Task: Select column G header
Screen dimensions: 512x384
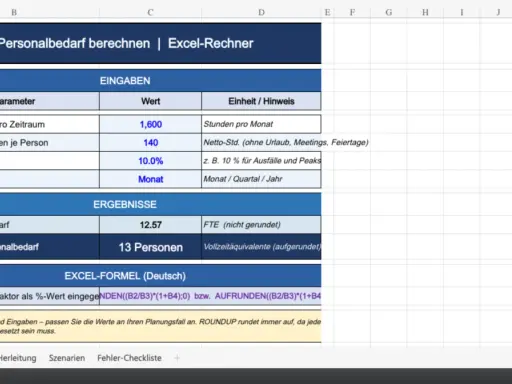Action: 389,12
